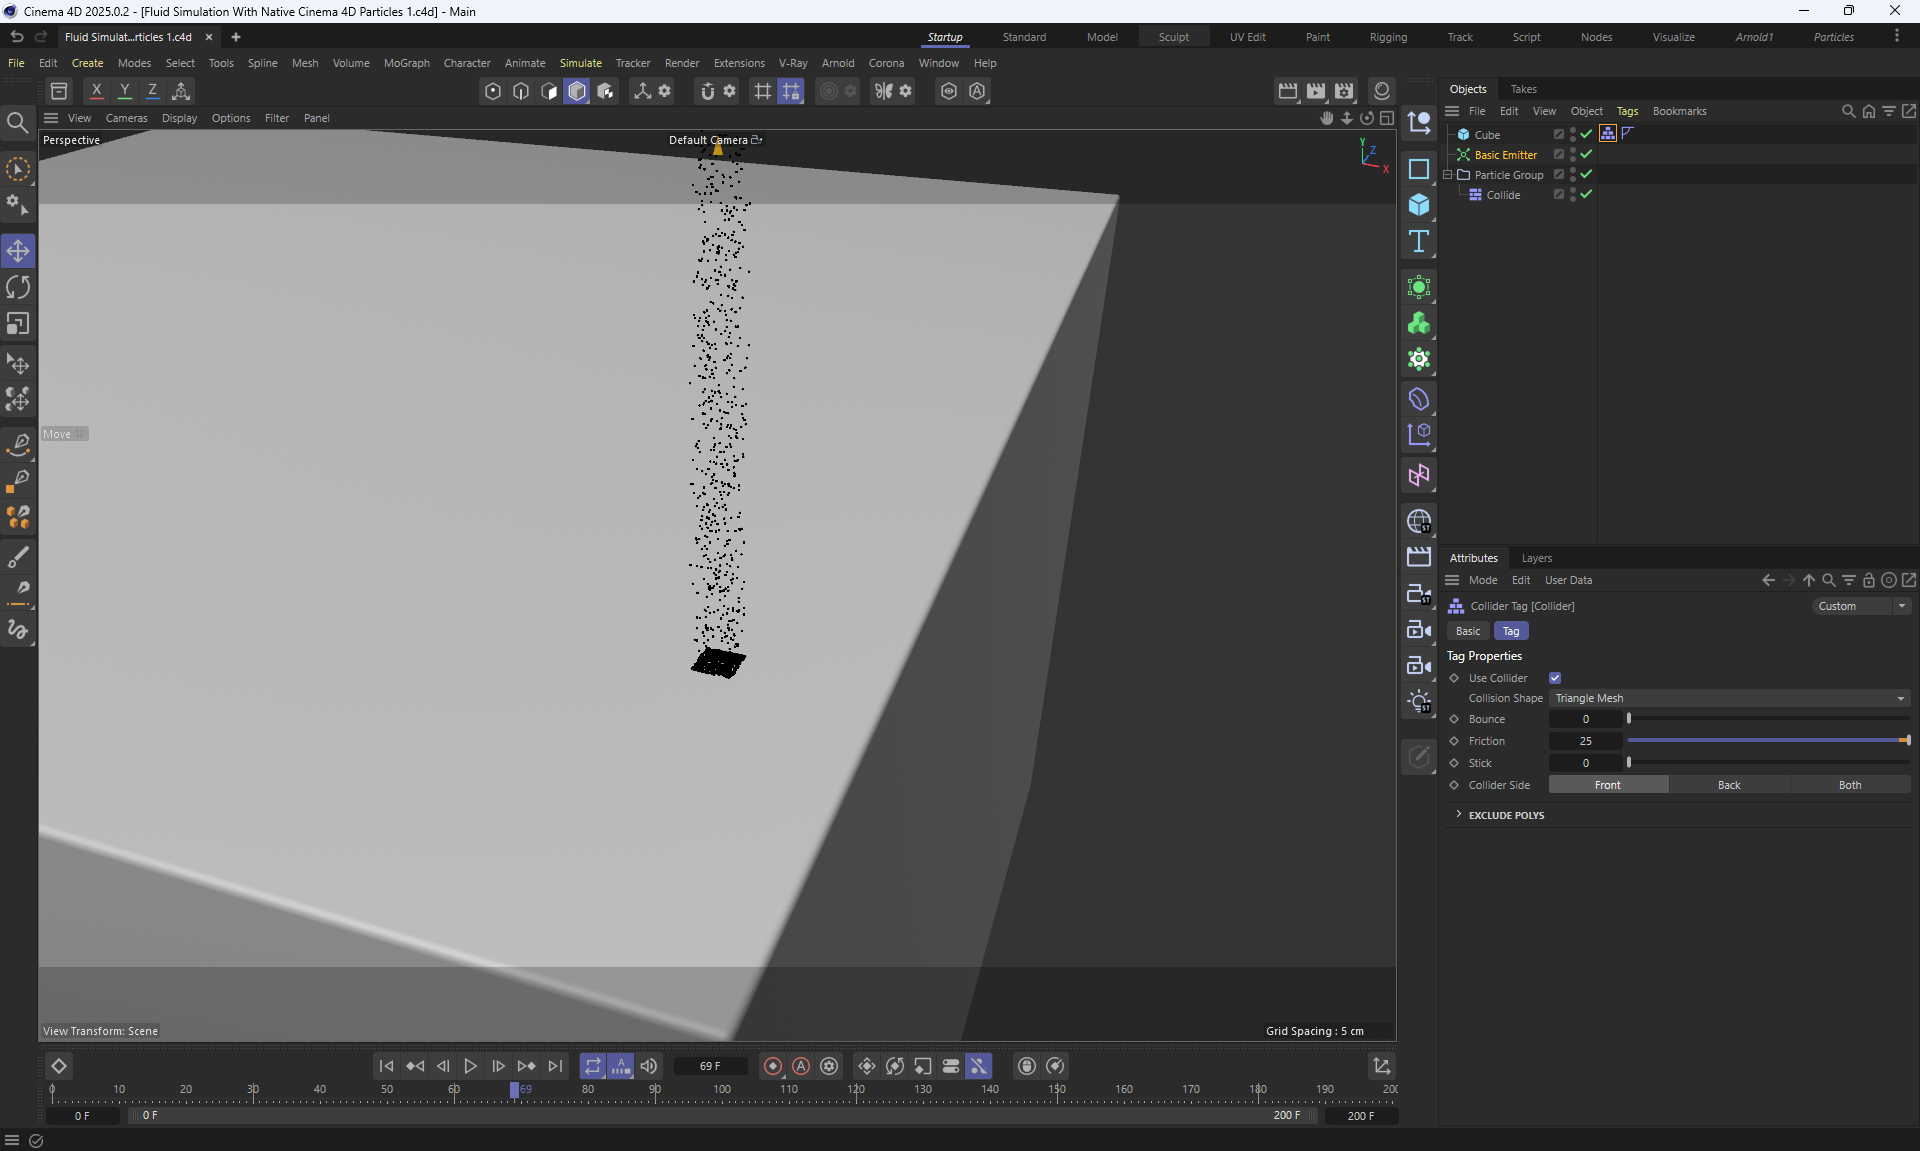Toggle the Basic Emitter enable checkmark
Image resolution: width=1920 pixels, height=1151 pixels.
1586,154
